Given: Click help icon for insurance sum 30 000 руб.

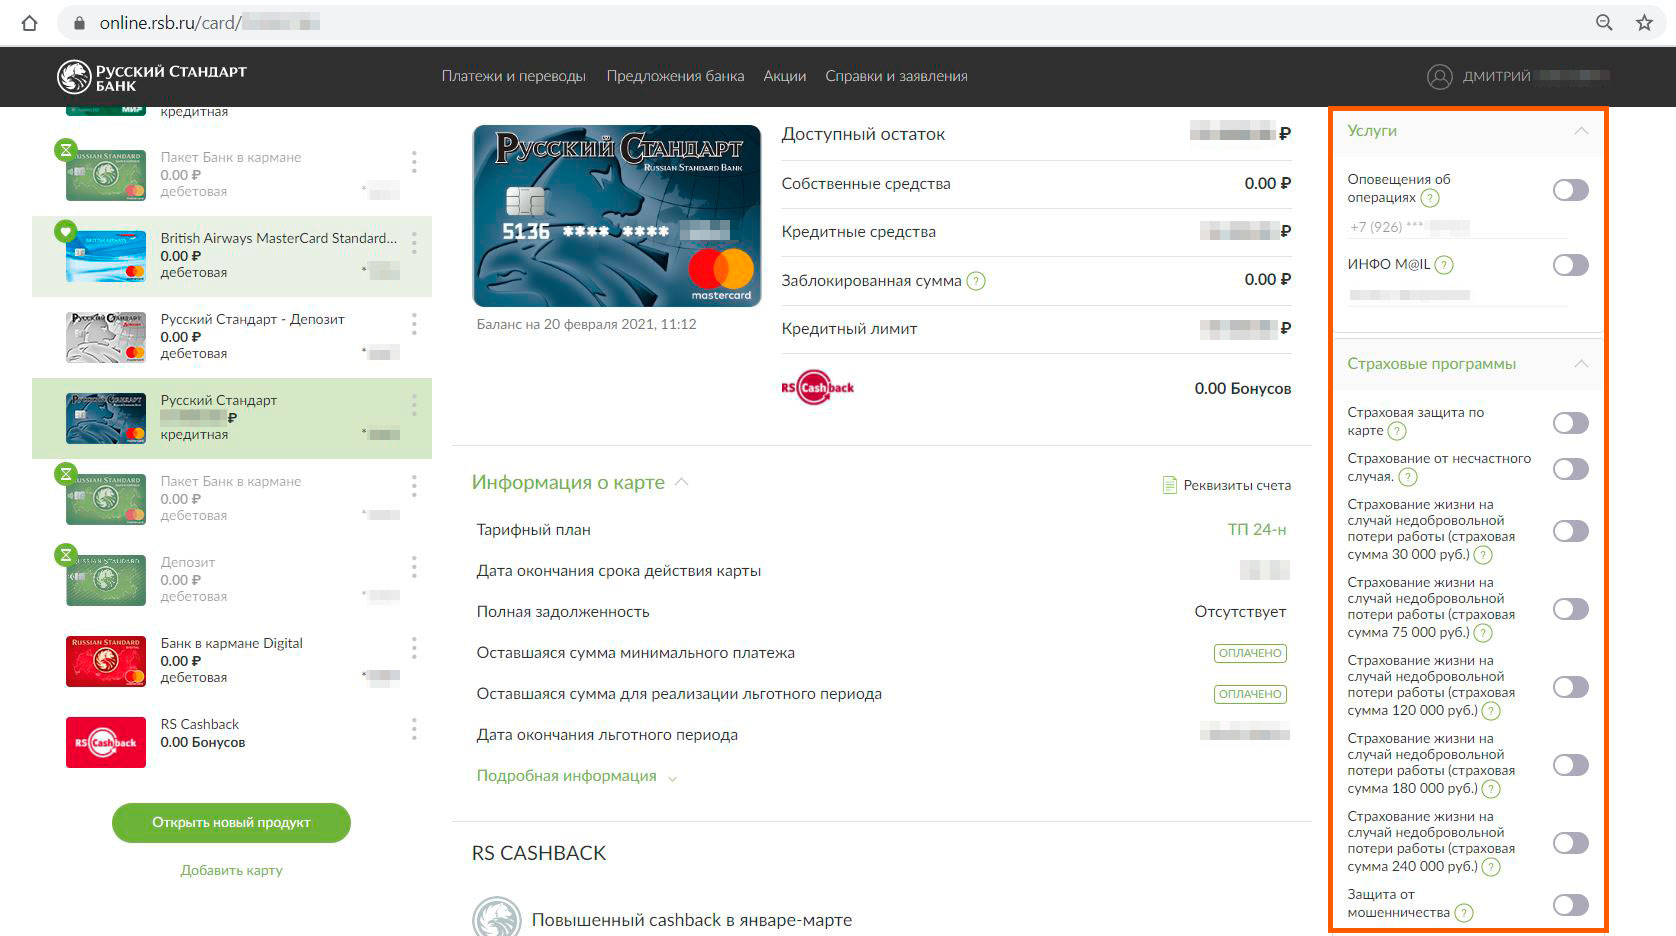Looking at the screenshot, I should coord(1483,555).
